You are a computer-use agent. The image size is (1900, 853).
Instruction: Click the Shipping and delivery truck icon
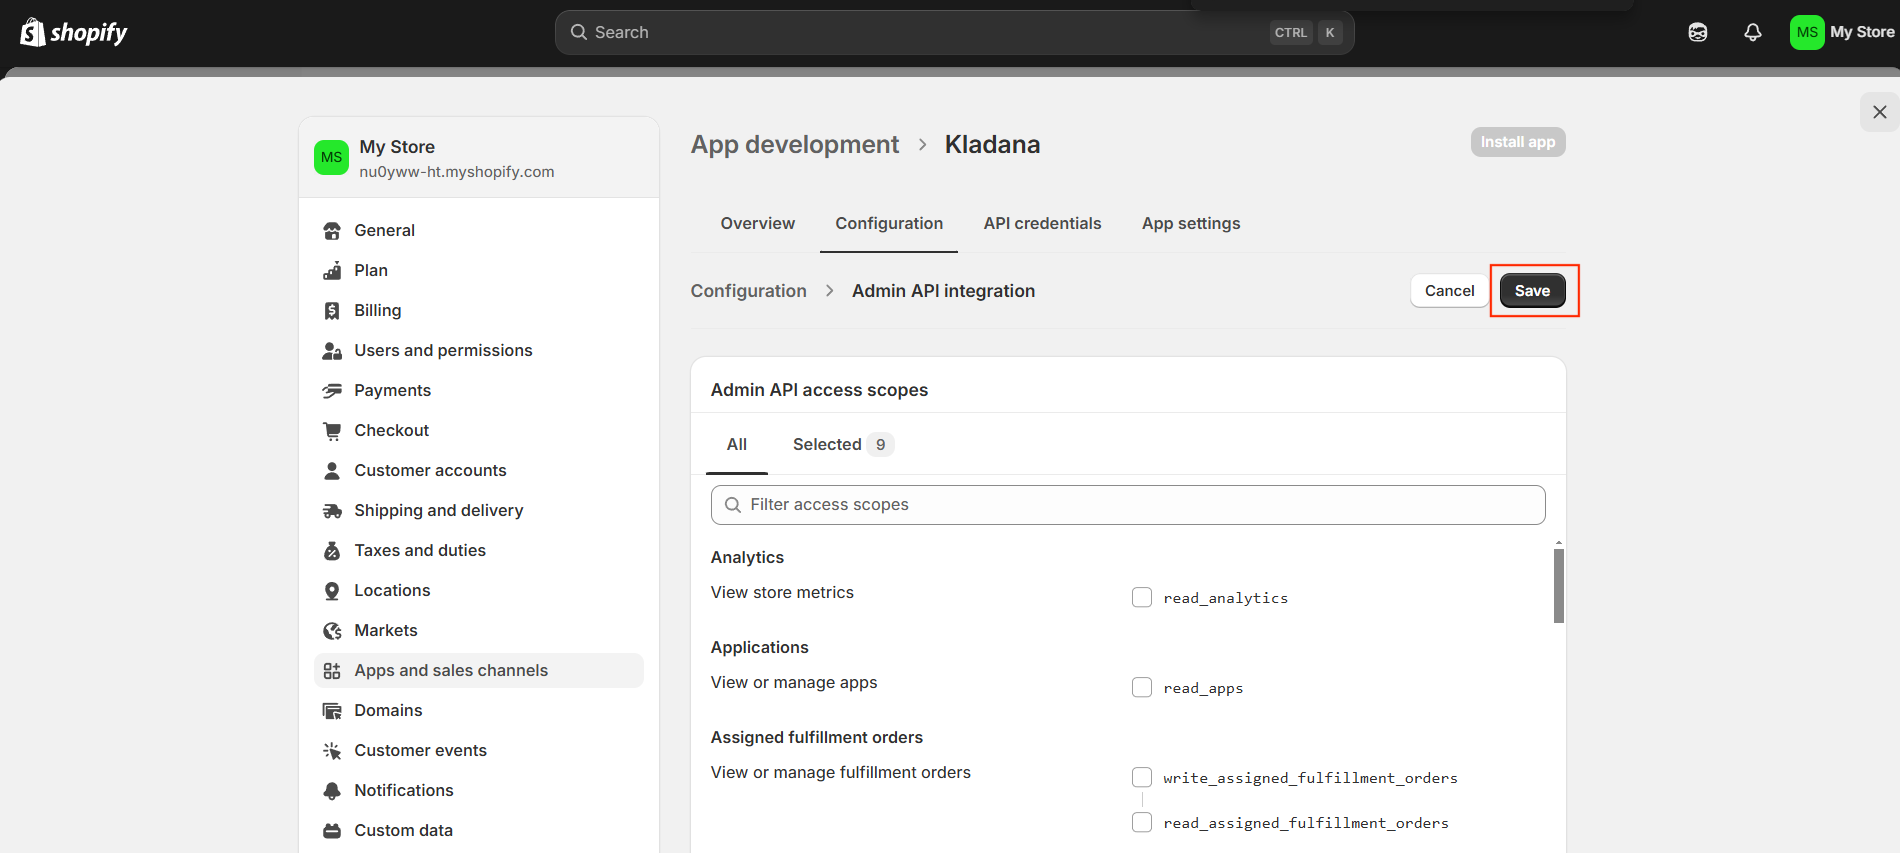(332, 511)
